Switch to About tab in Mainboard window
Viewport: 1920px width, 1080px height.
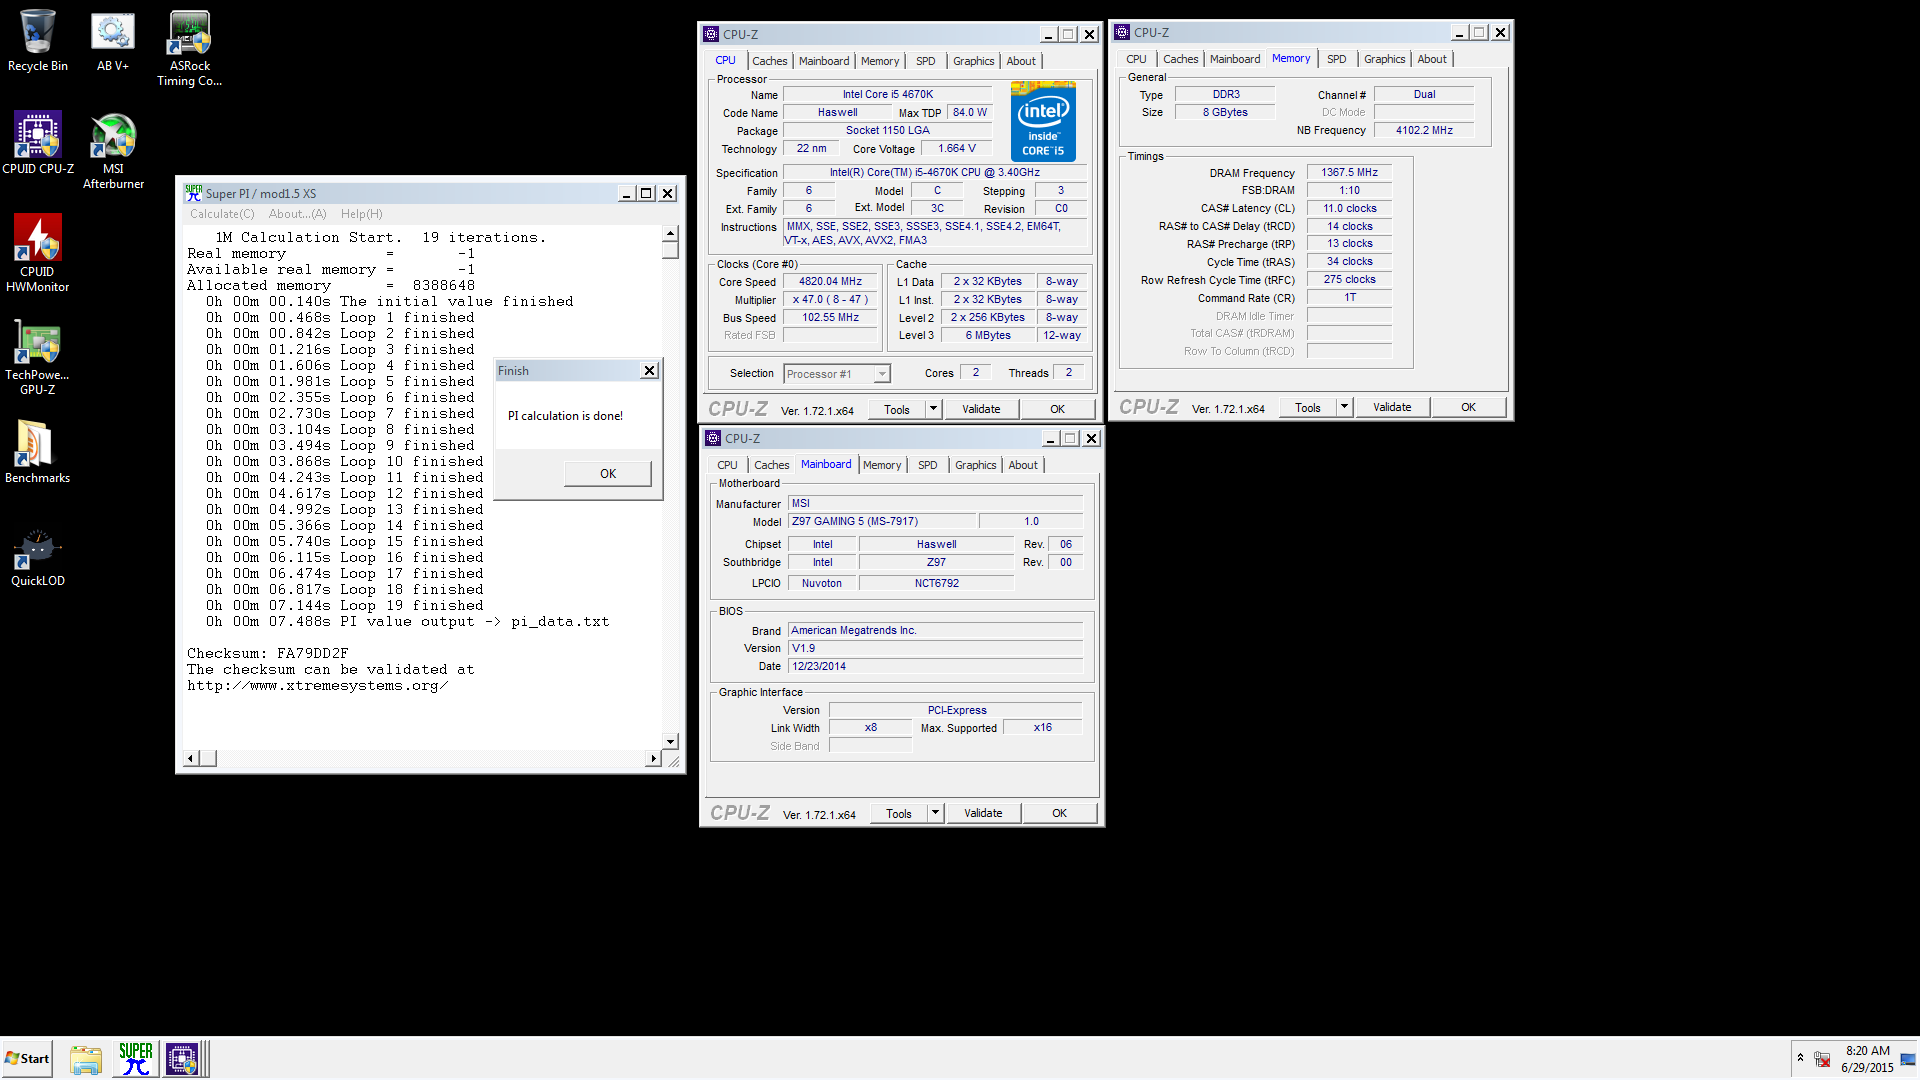(1022, 465)
